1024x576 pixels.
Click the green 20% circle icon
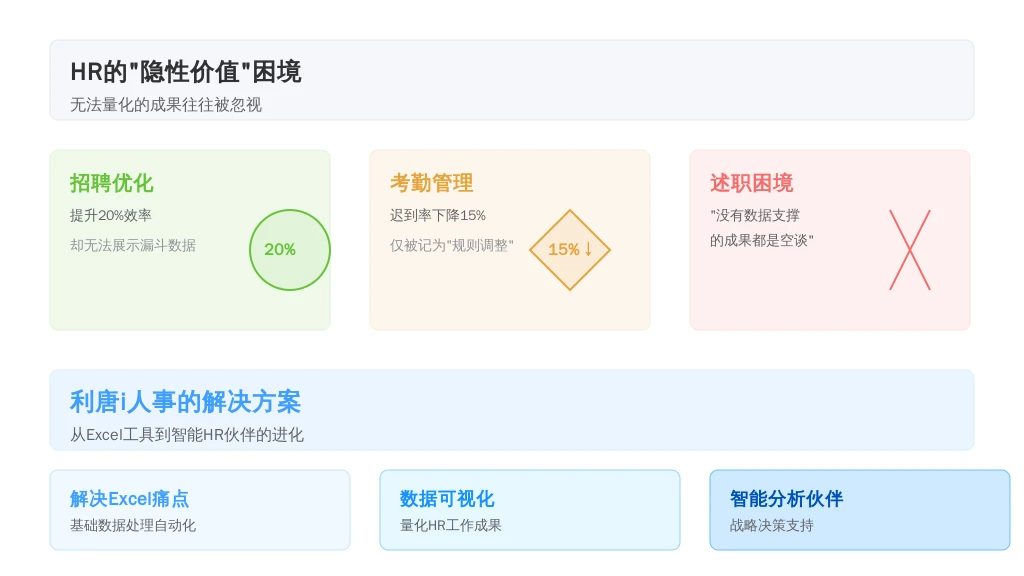click(x=290, y=249)
